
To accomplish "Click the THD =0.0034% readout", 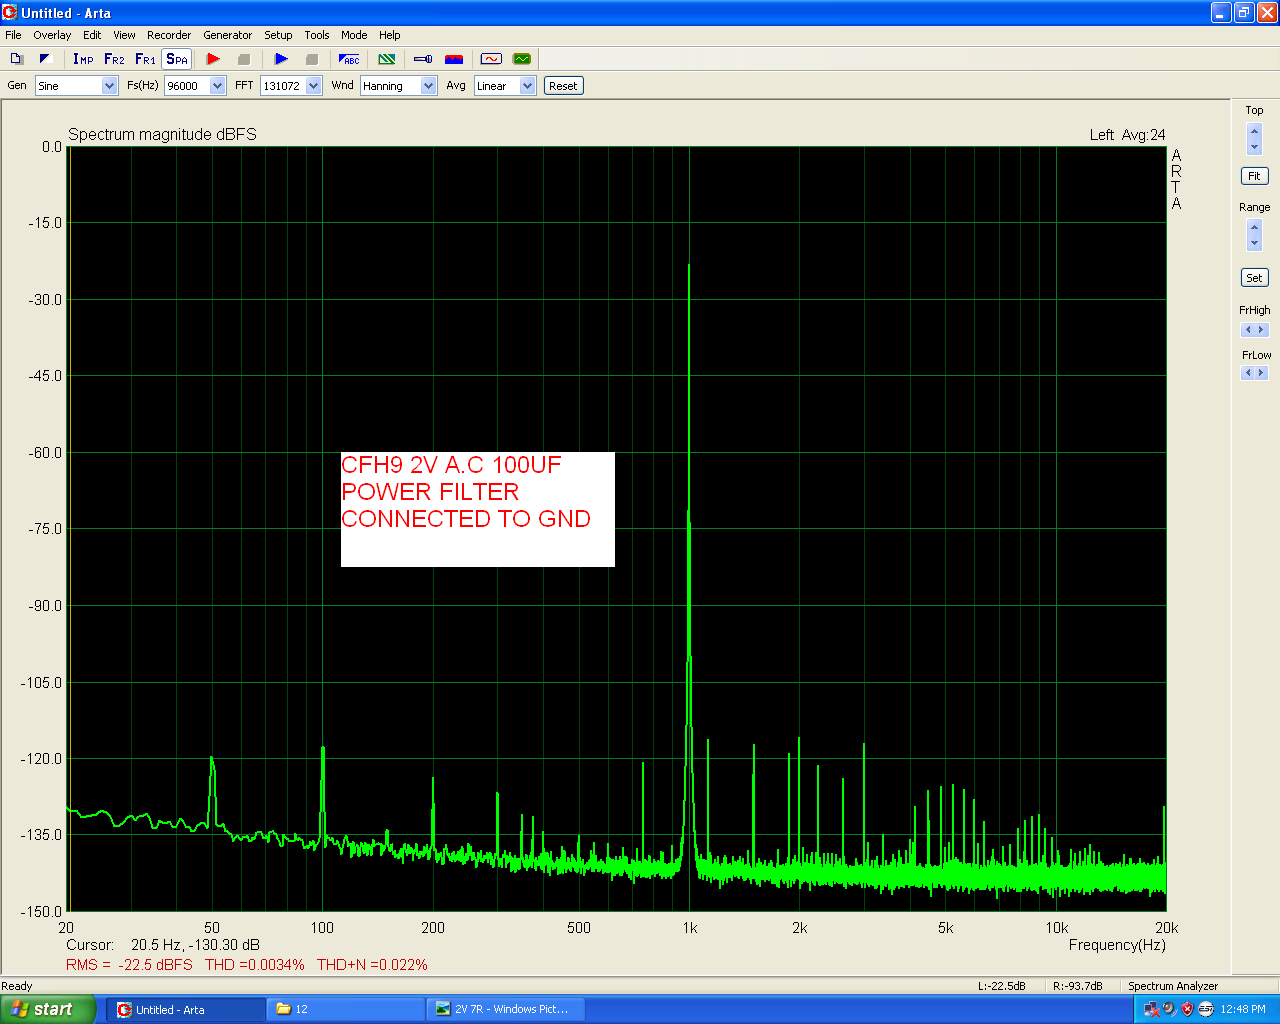I will (255, 965).
